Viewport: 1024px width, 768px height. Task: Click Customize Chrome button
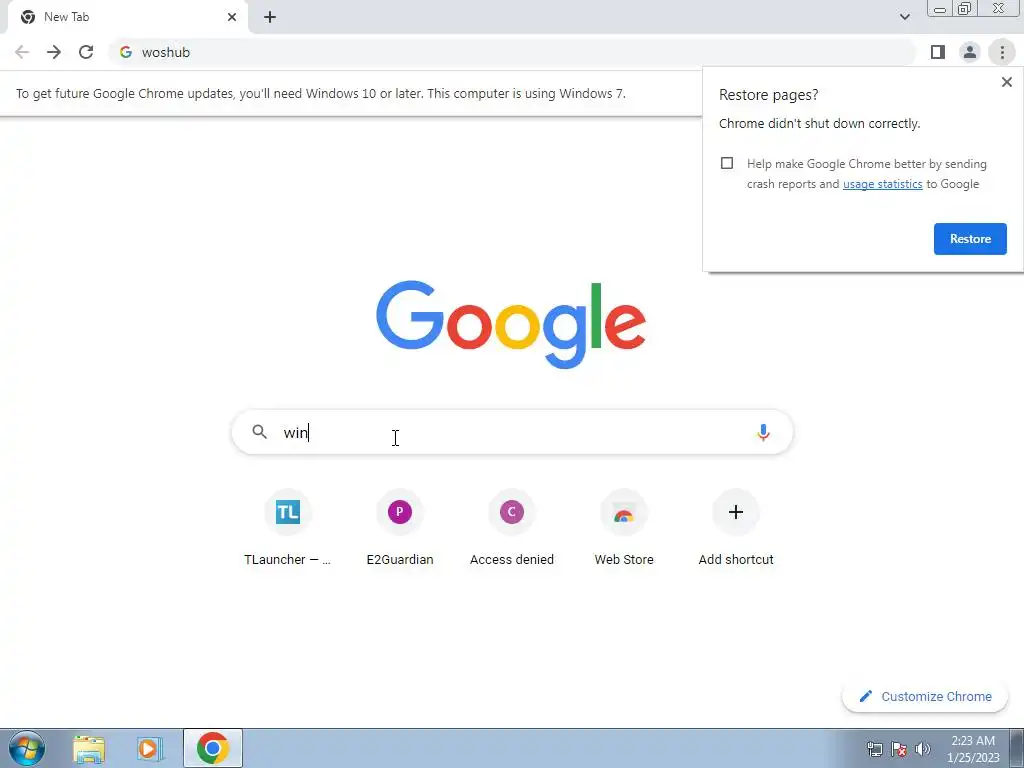coord(925,696)
